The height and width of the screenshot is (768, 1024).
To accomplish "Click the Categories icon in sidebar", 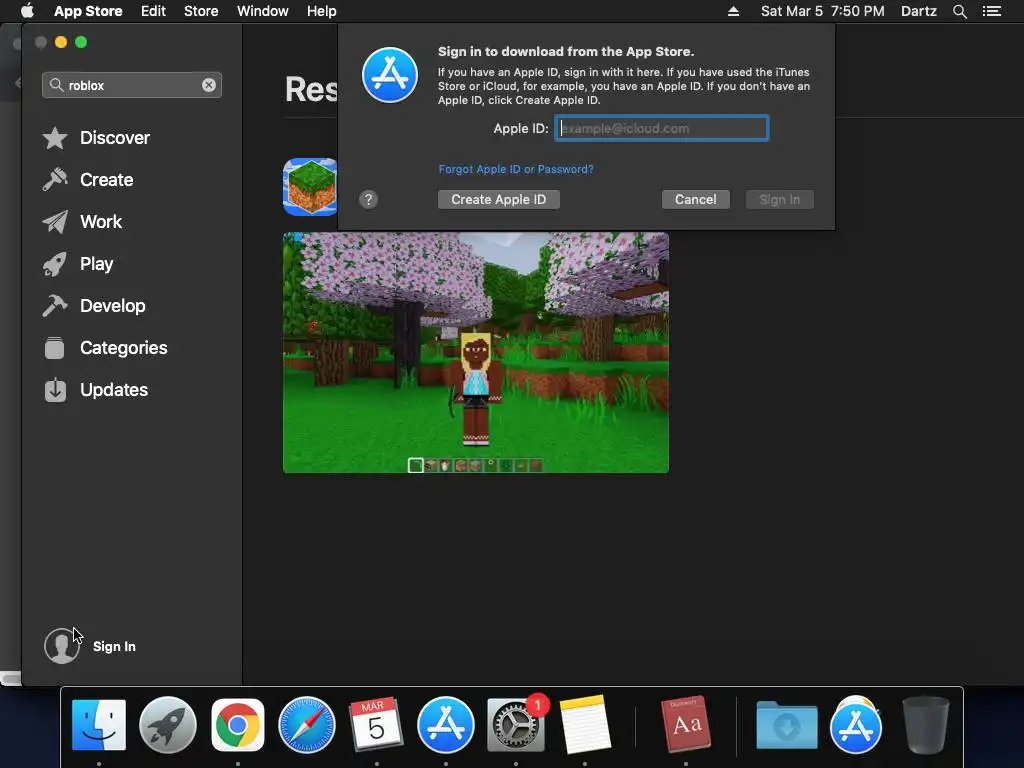I will pyautogui.click(x=55, y=347).
